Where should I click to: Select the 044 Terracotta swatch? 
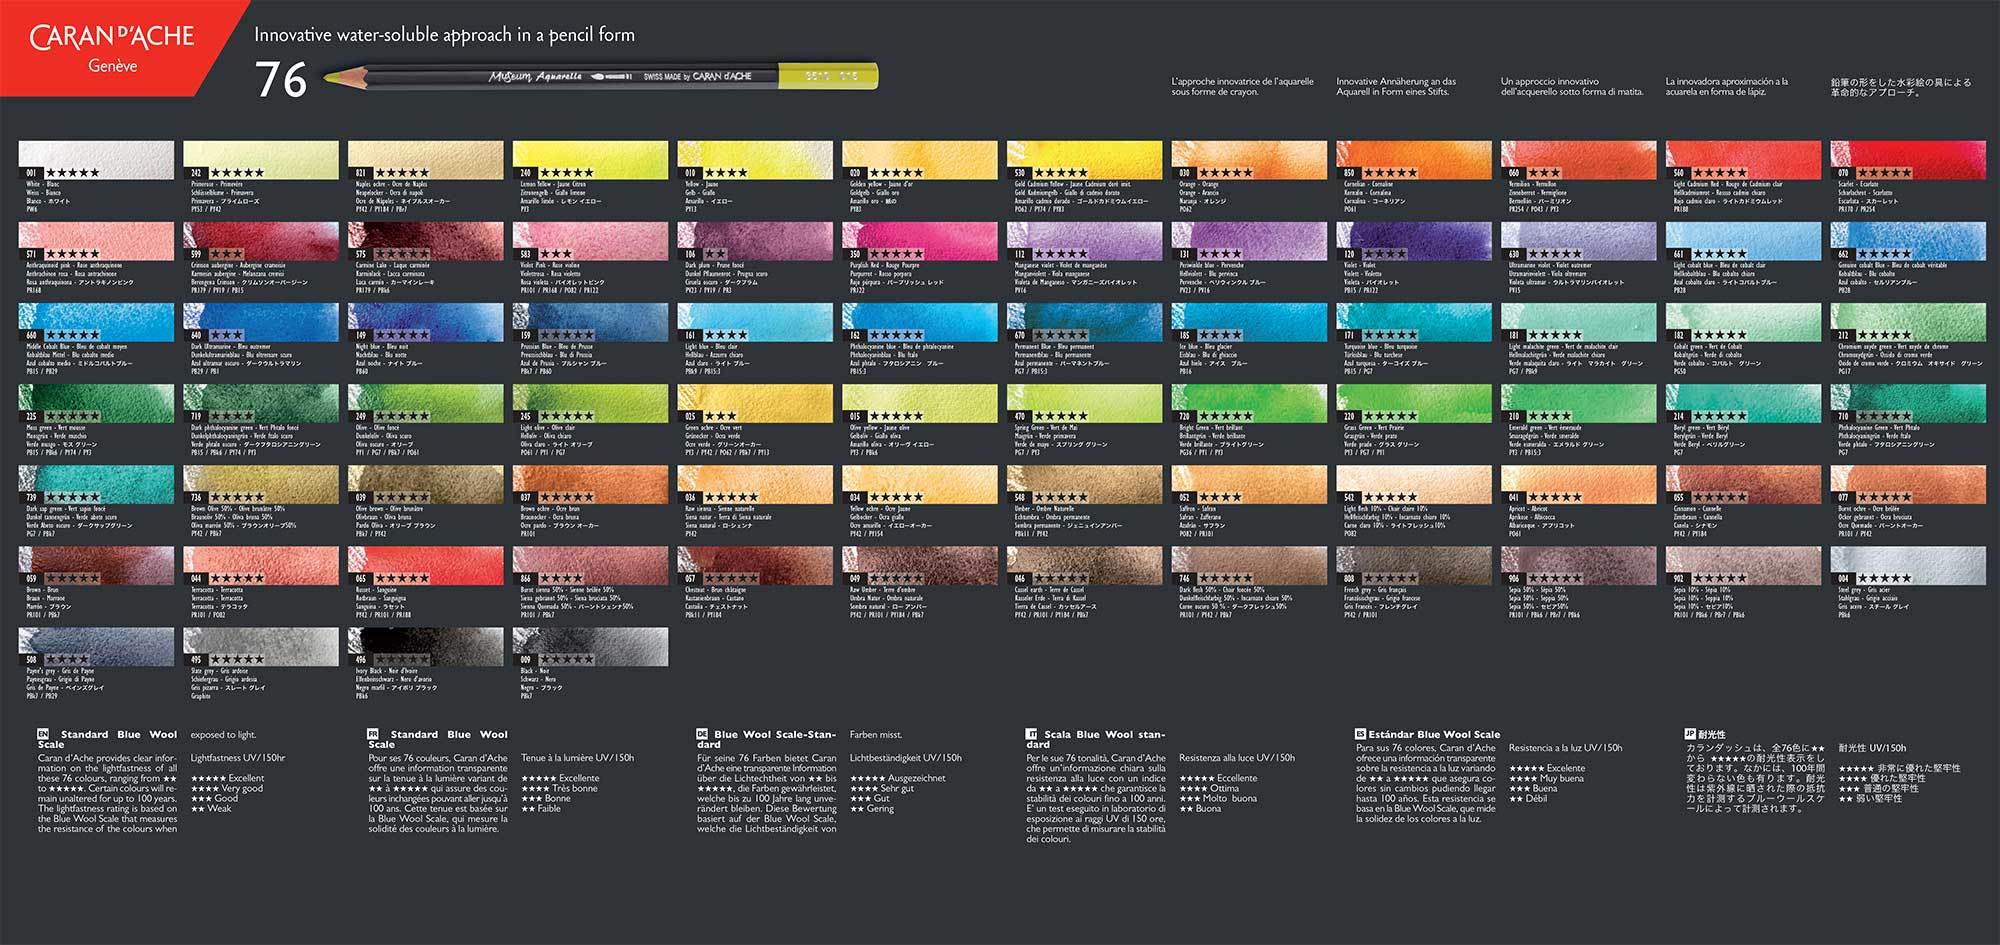[261, 566]
